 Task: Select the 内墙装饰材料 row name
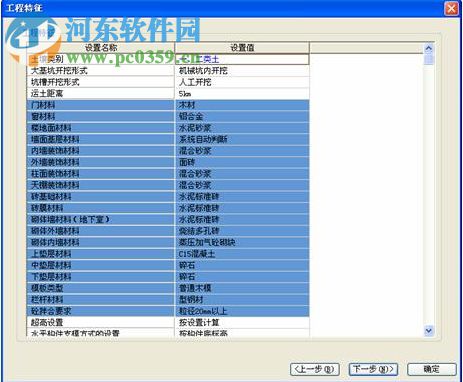pyautogui.click(x=101, y=151)
